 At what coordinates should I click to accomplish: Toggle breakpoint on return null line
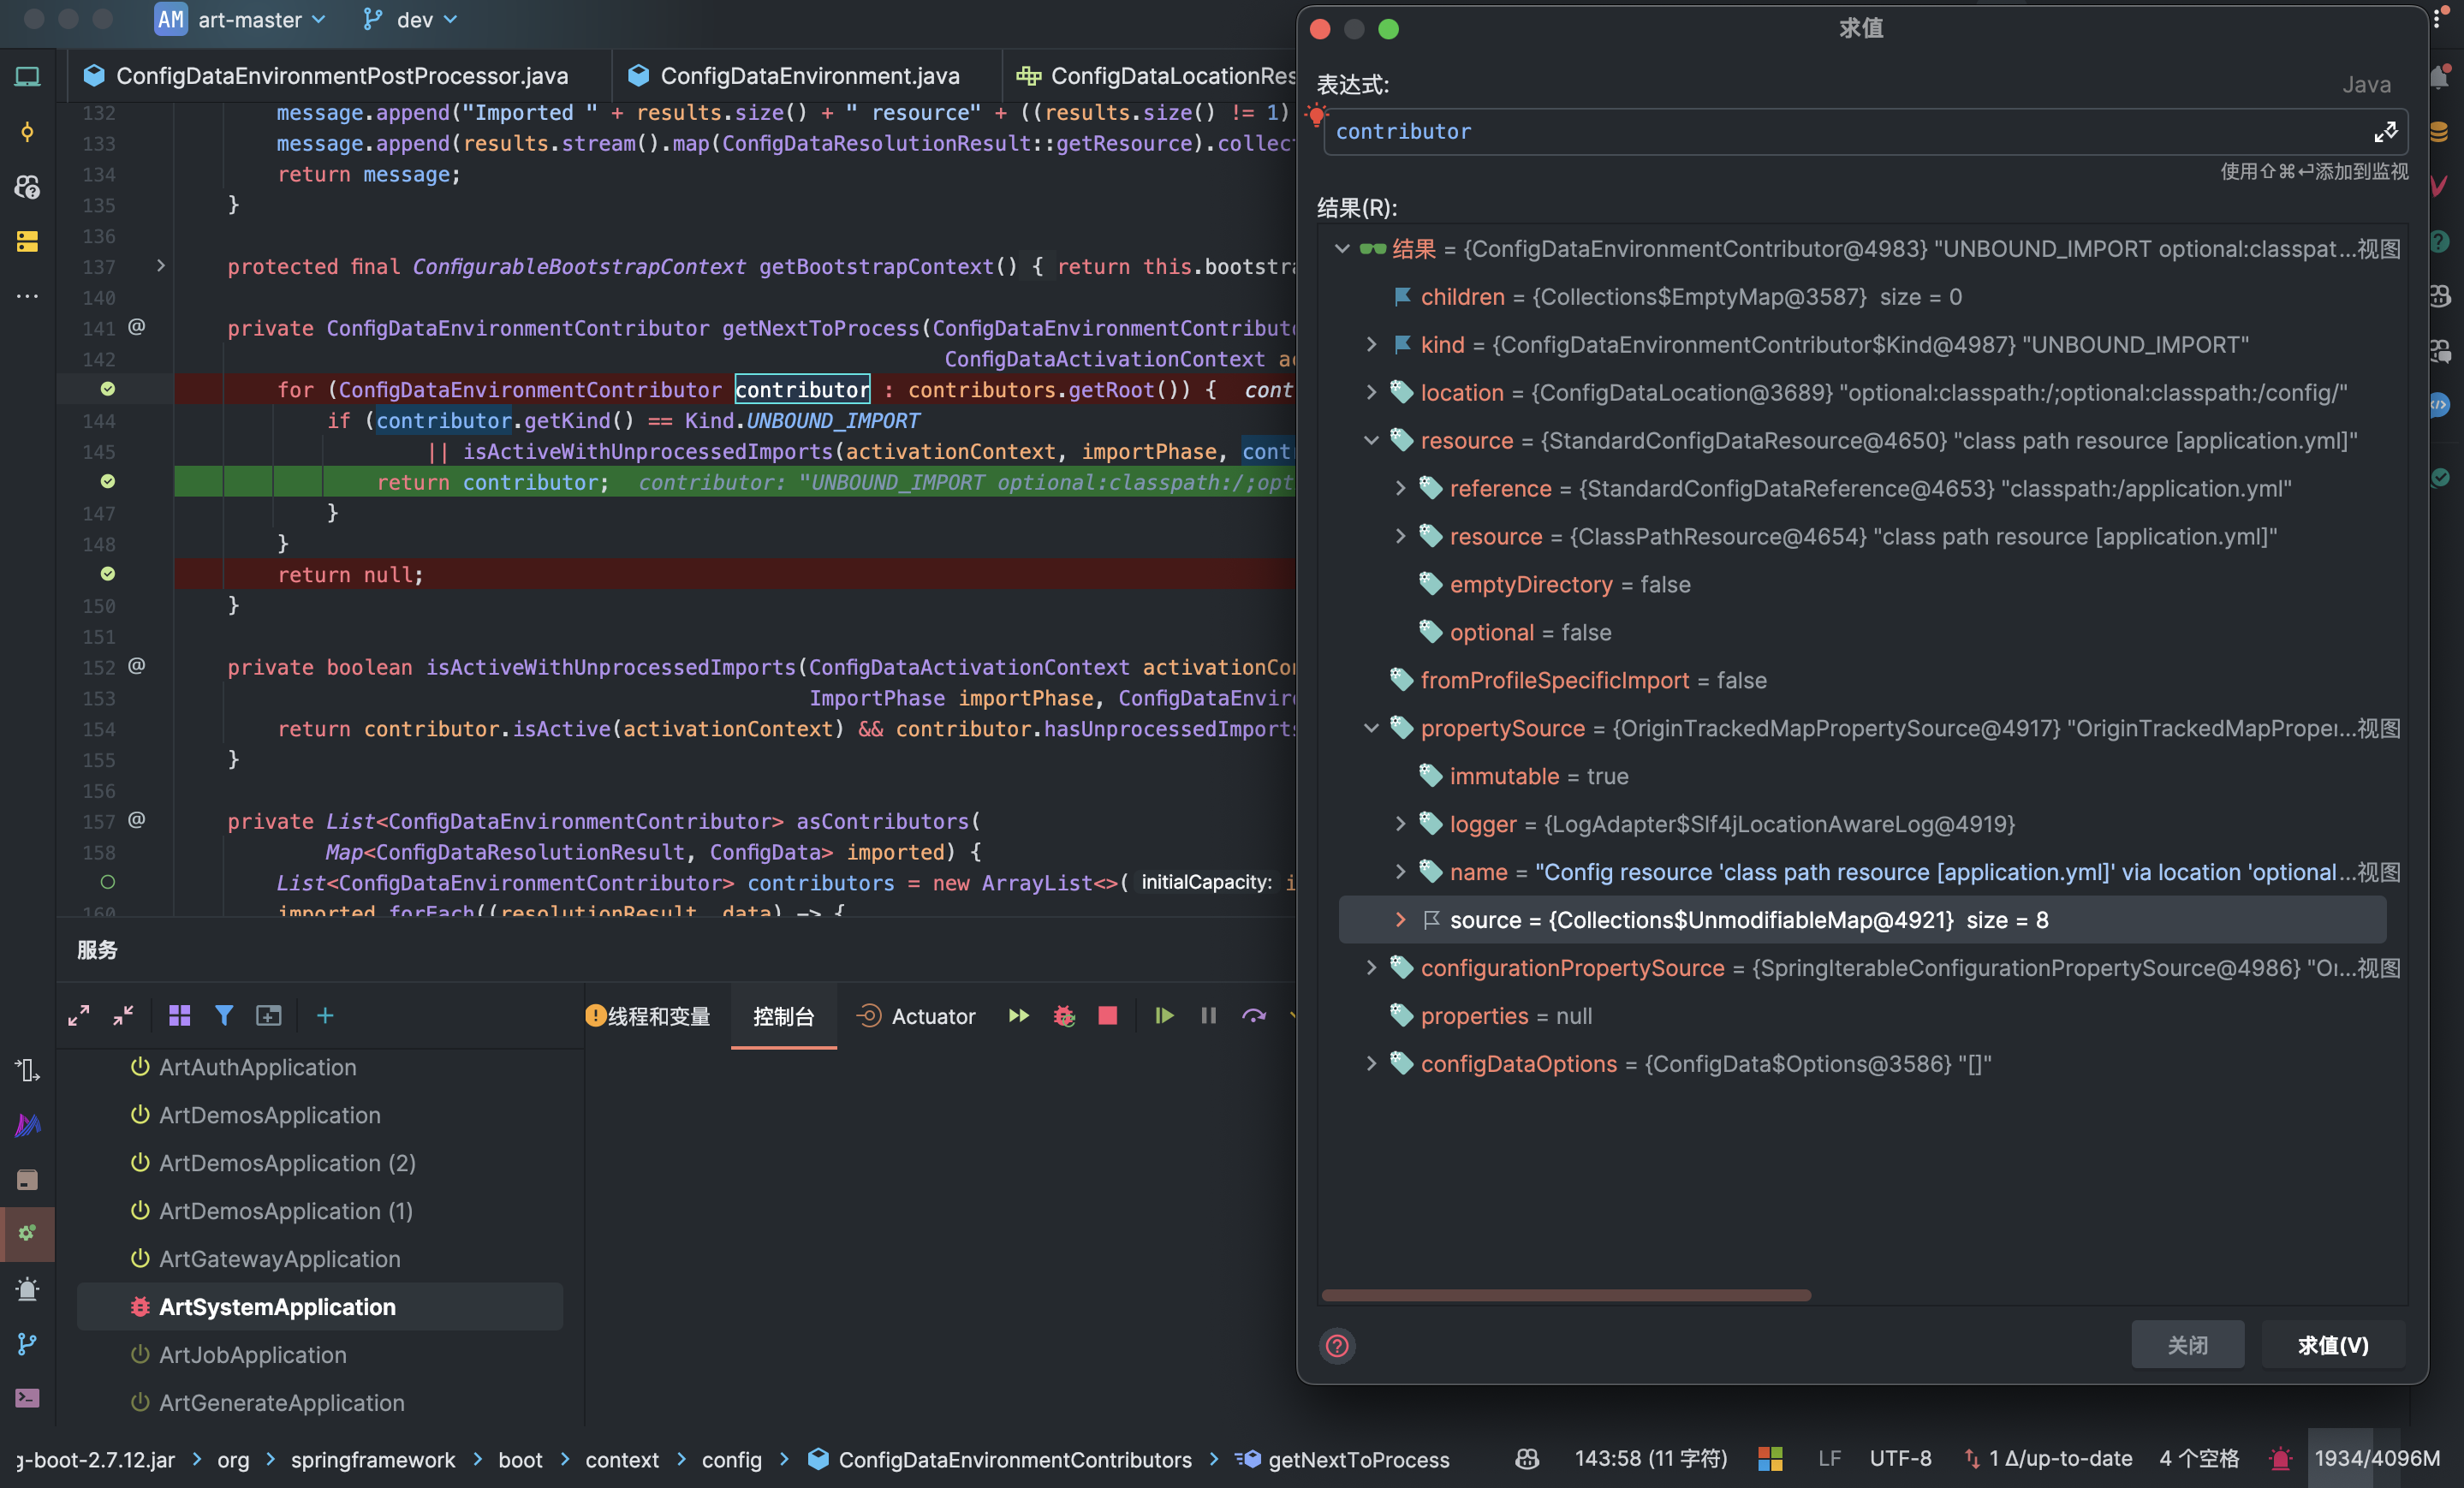click(x=108, y=574)
